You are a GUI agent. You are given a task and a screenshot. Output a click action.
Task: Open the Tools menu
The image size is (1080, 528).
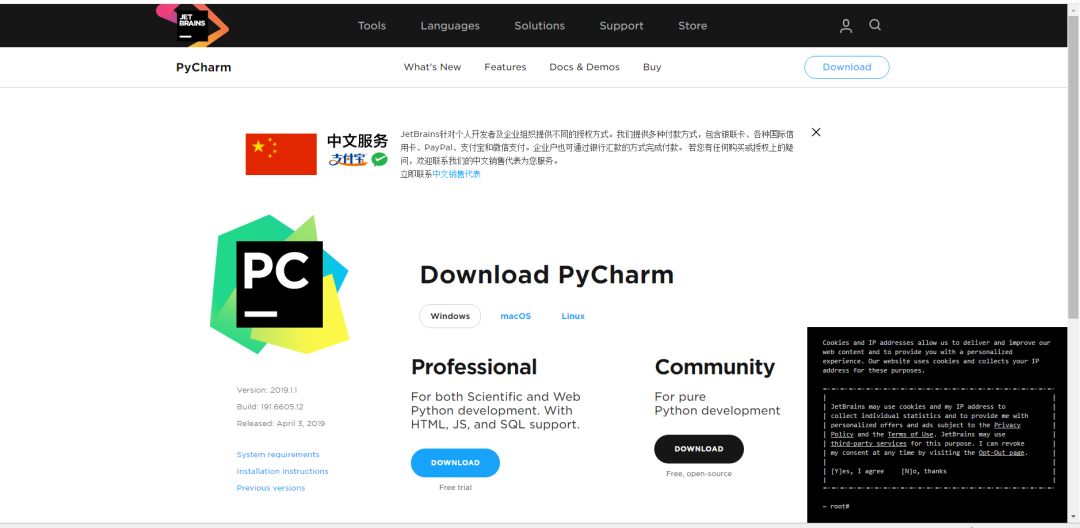point(372,25)
